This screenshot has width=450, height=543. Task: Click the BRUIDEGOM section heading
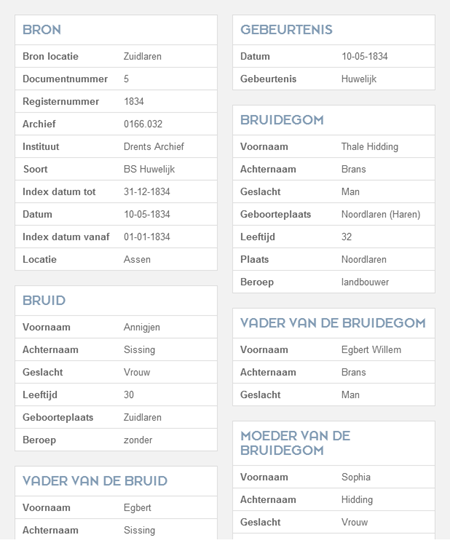click(282, 120)
